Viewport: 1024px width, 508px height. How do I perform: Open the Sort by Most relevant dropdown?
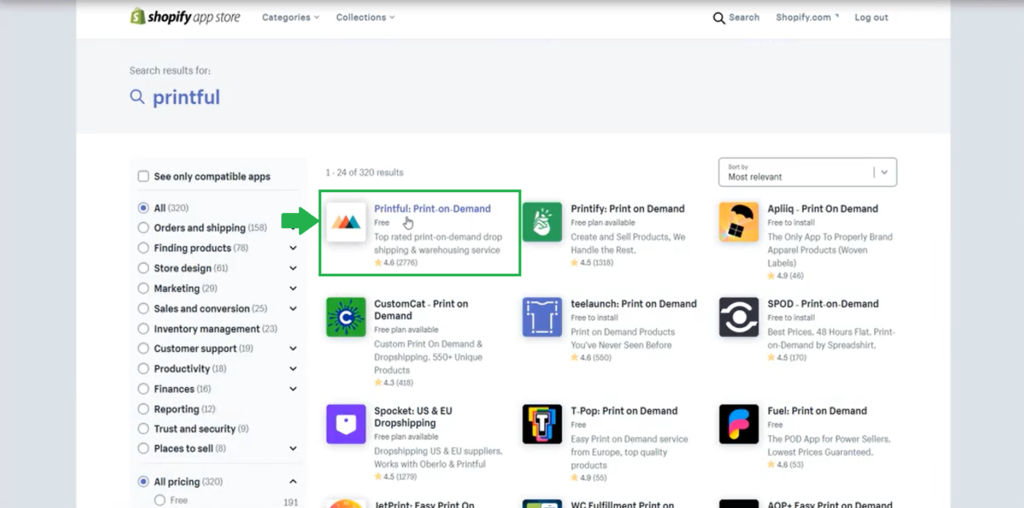[808, 172]
